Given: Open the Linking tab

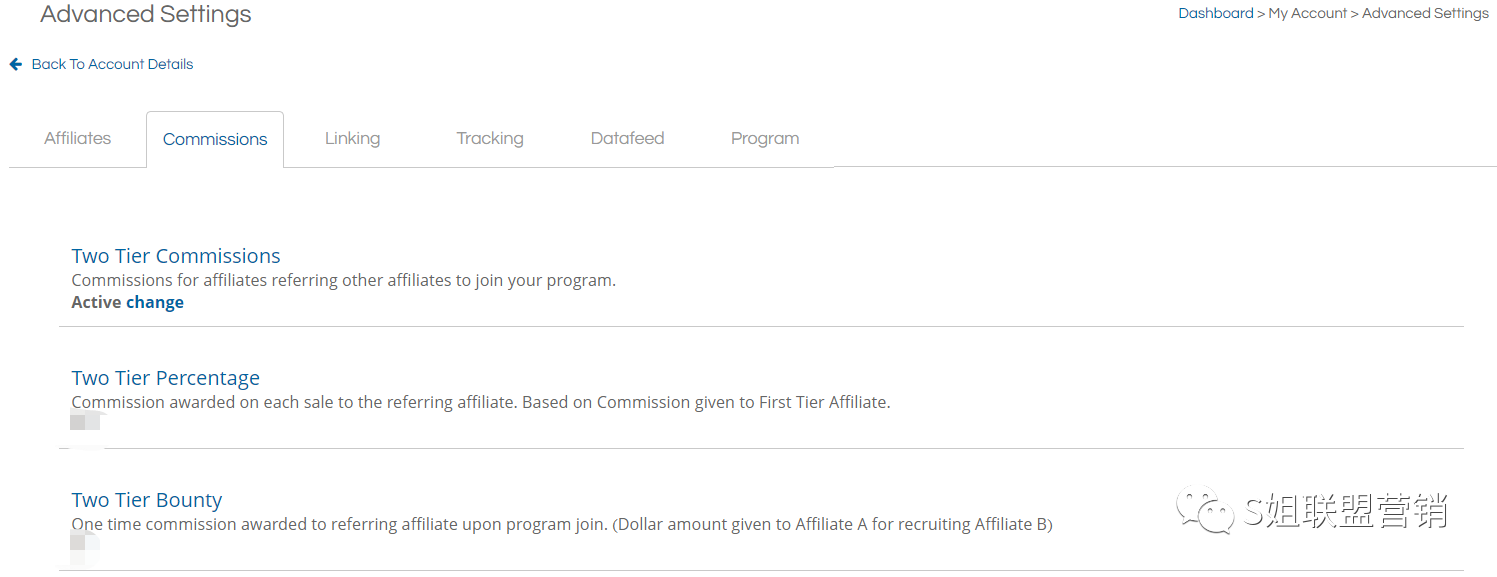Looking at the screenshot, I should tap(352, 138).
